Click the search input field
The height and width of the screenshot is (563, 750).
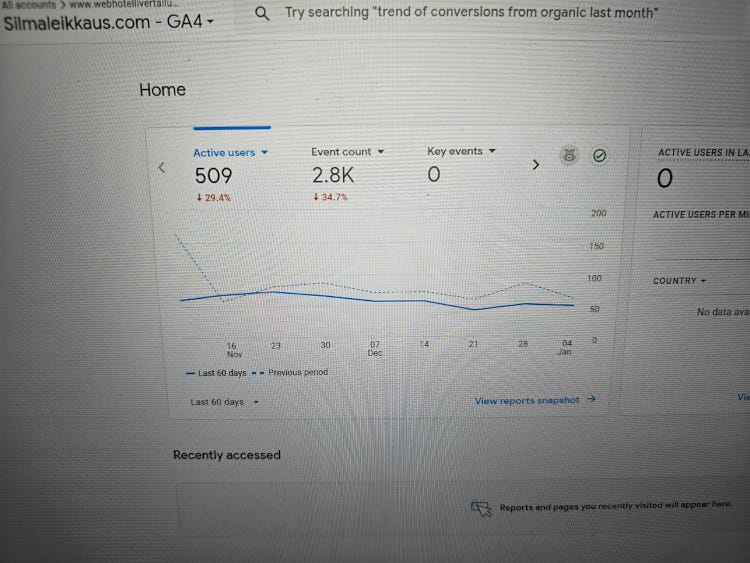[470, 14]
